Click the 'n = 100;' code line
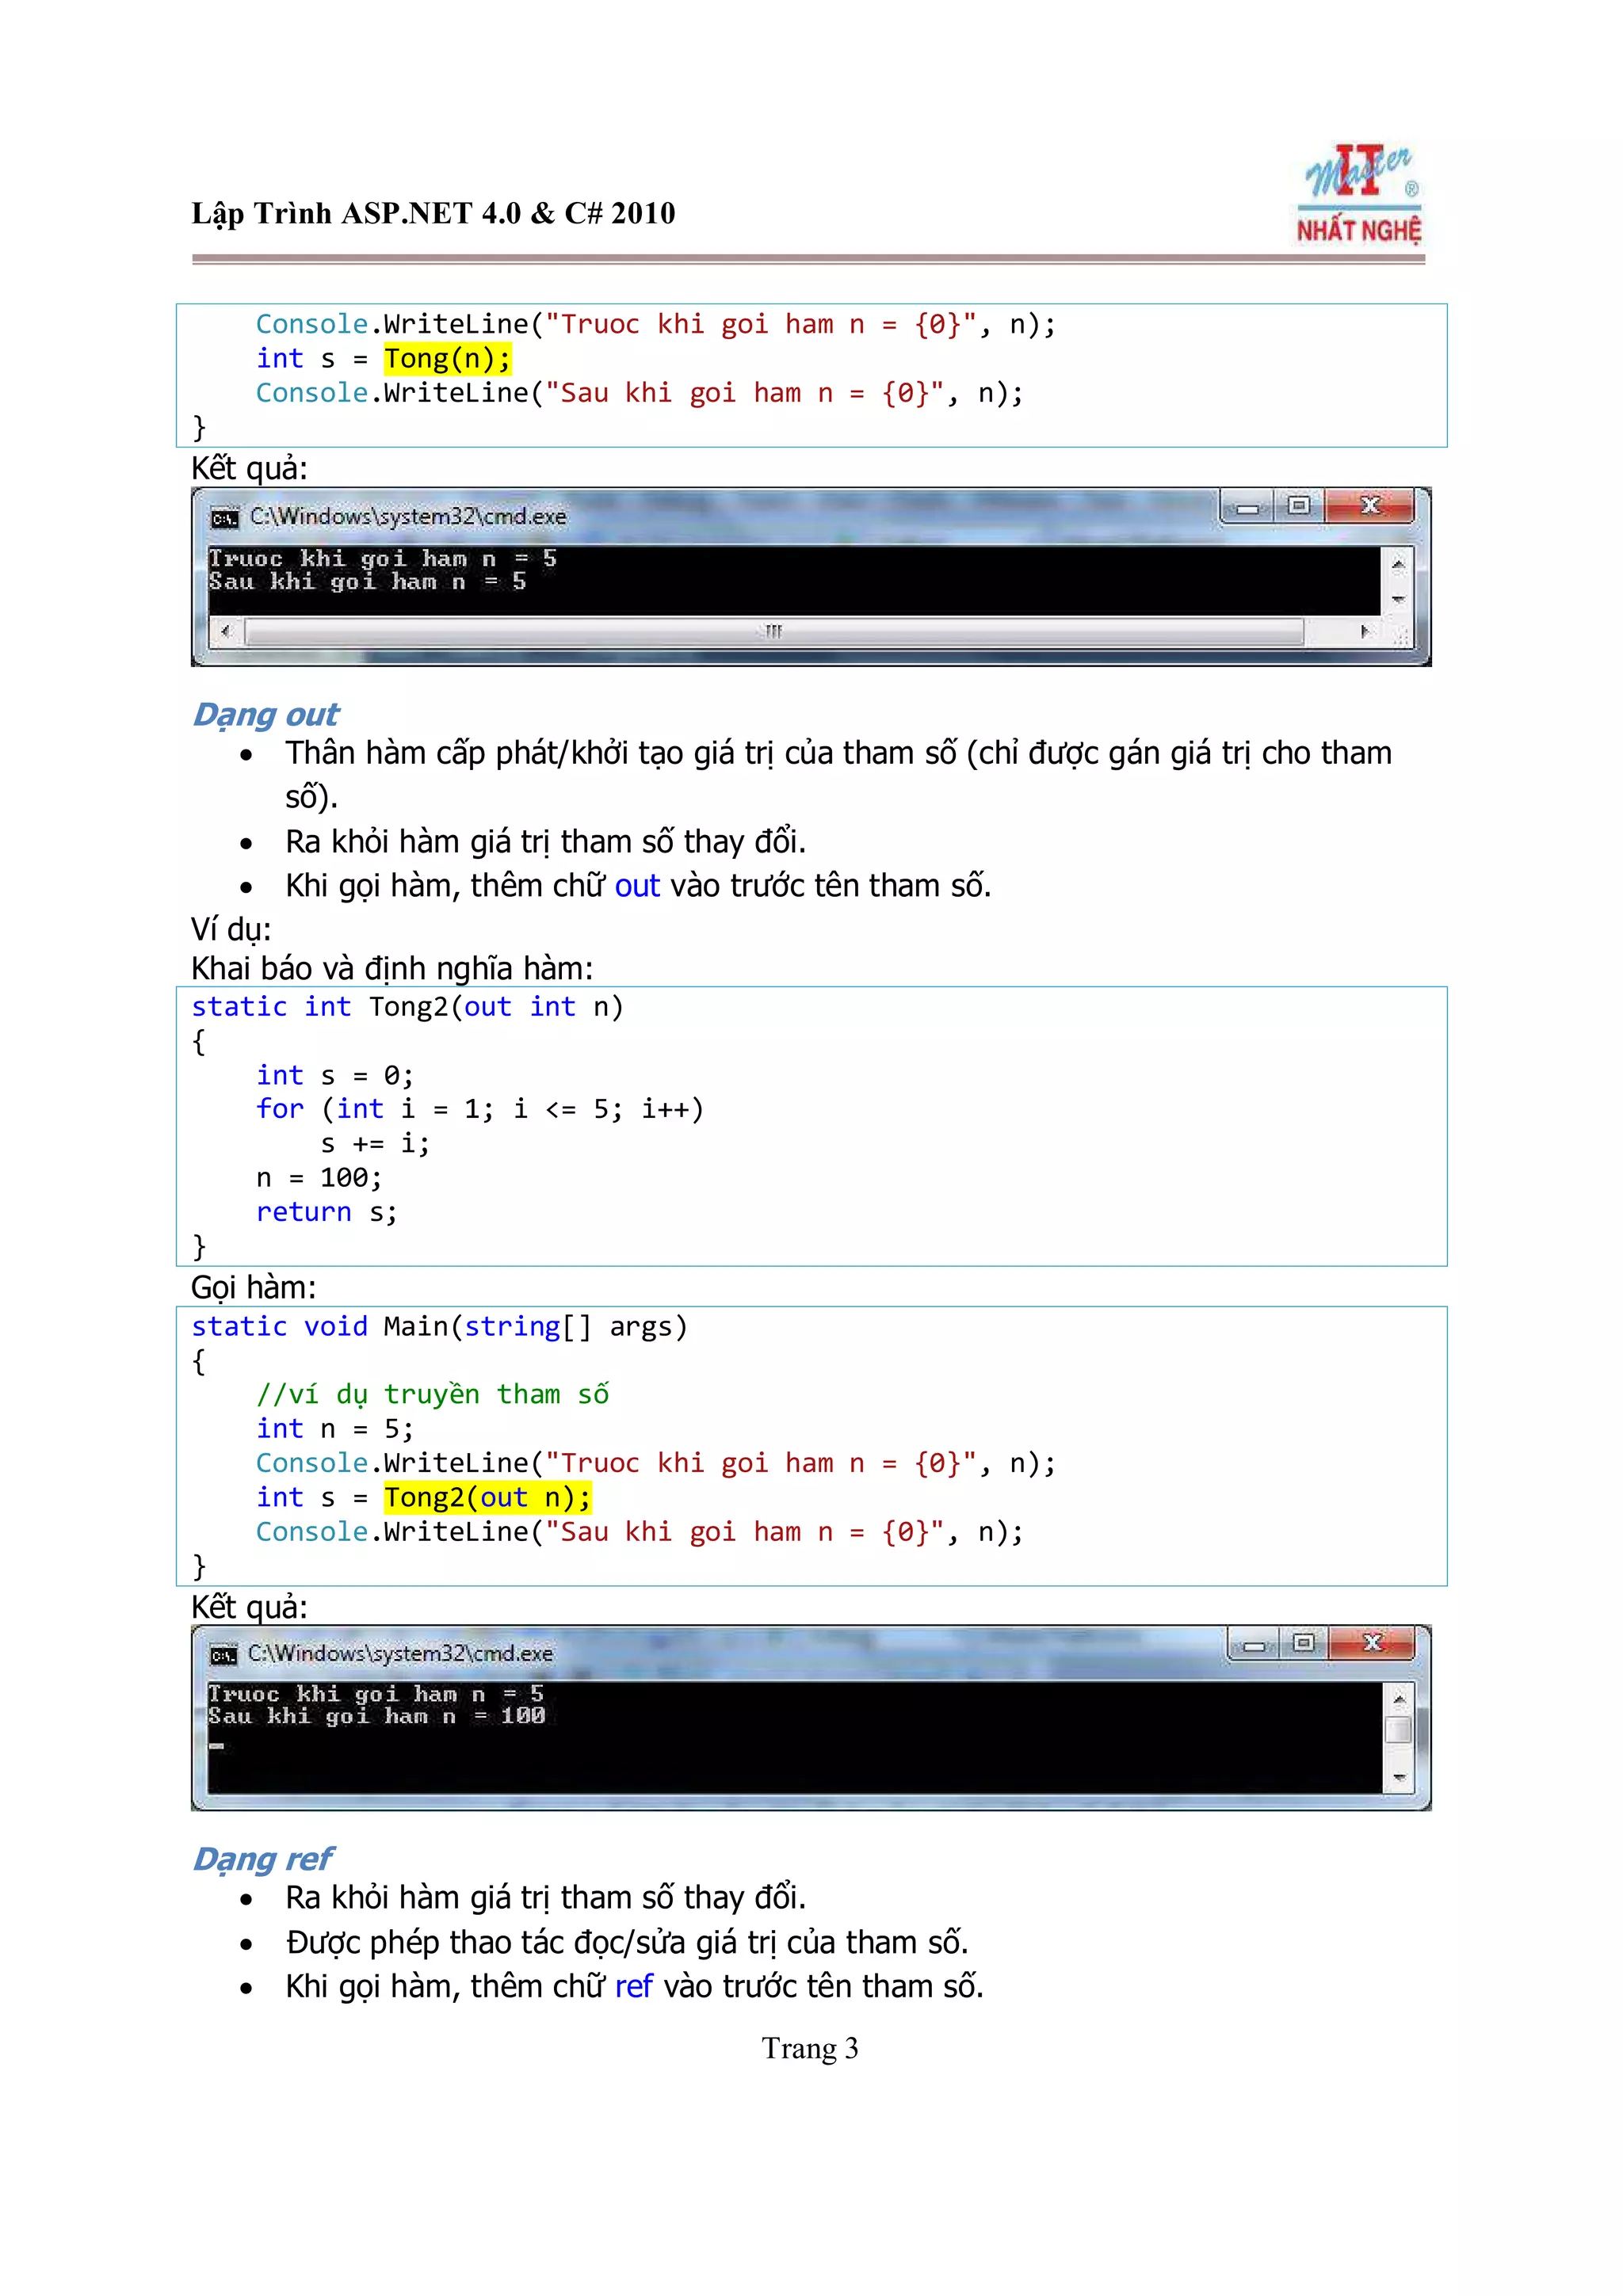The width and height of the screenshot is (1623, 2296). click(319, 1178)
